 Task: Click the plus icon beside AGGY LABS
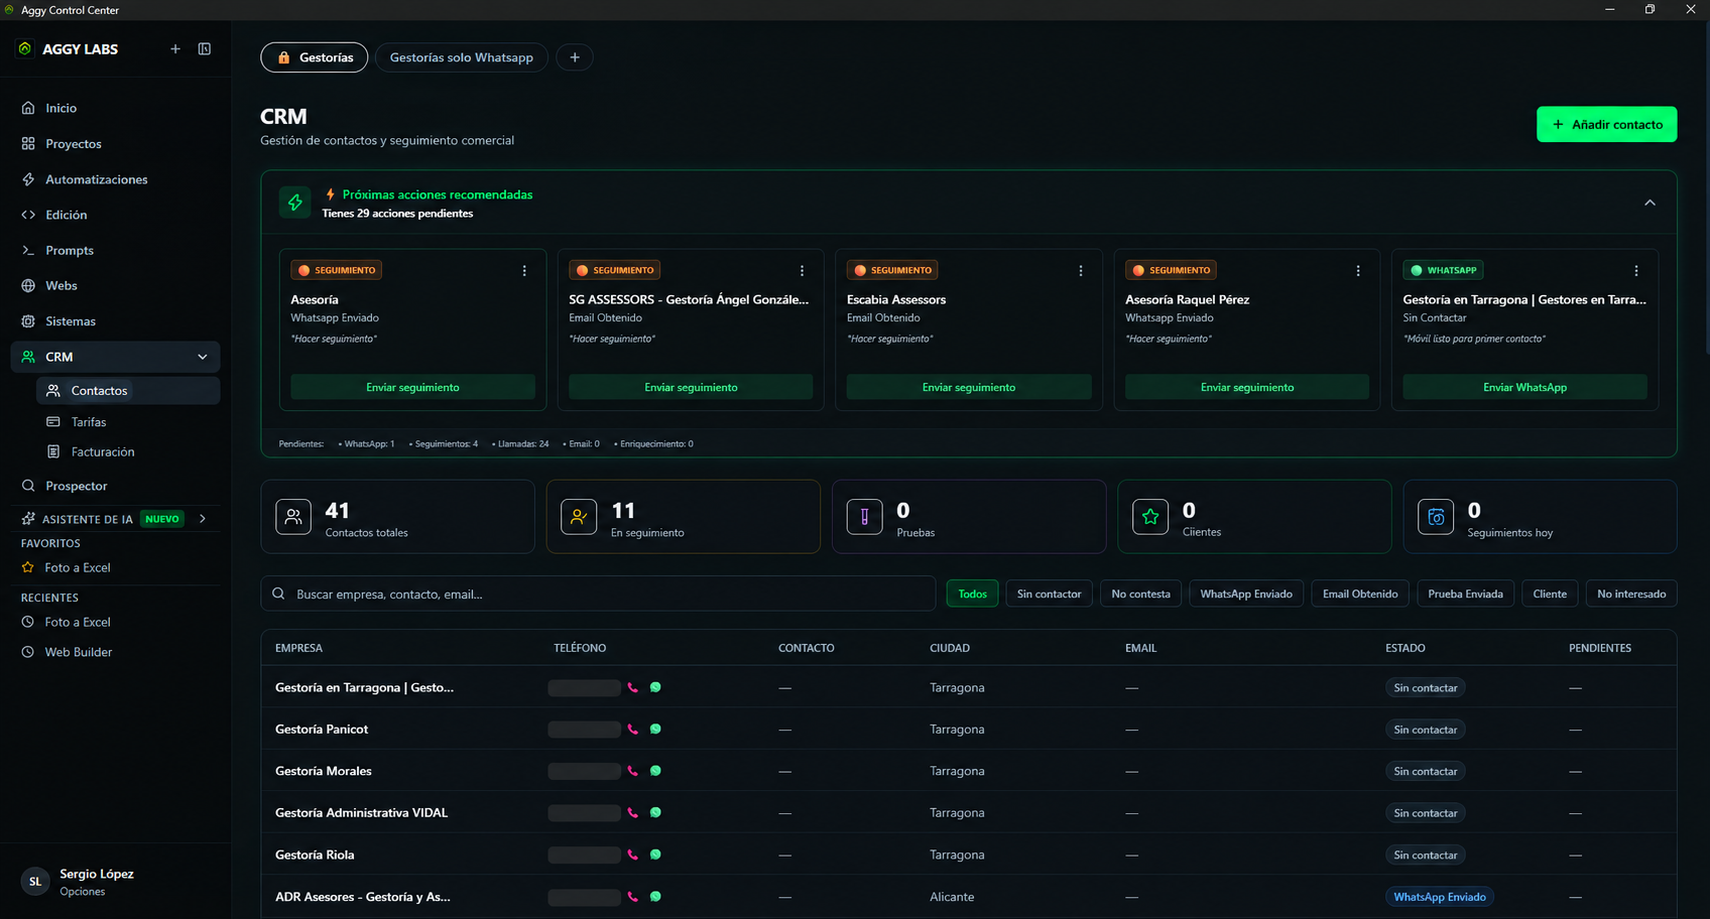click(175, 49)
